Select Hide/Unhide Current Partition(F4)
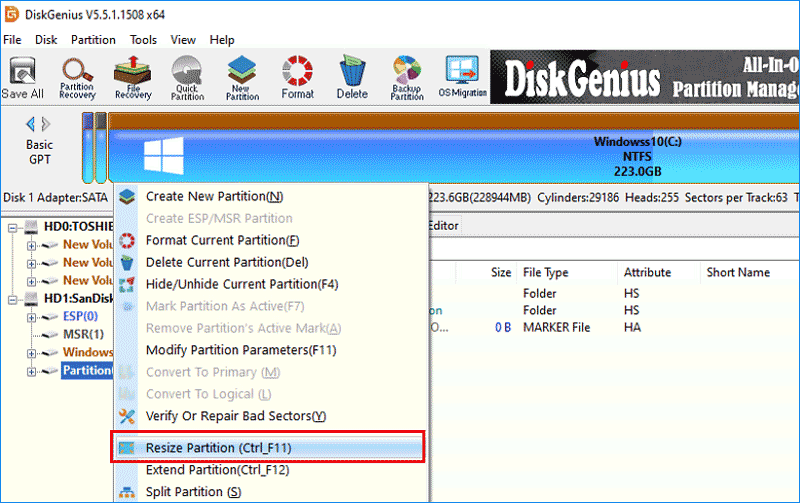Viewport: 800px width, 503px height. (270, 284)
